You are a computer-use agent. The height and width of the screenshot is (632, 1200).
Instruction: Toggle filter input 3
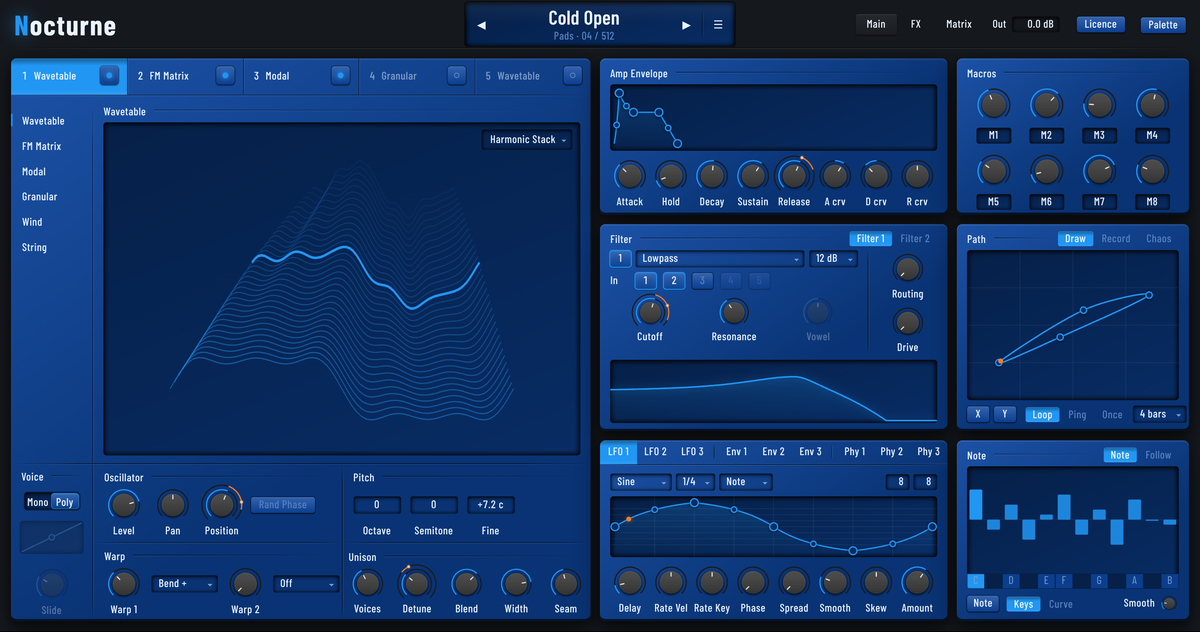[703, 281]
